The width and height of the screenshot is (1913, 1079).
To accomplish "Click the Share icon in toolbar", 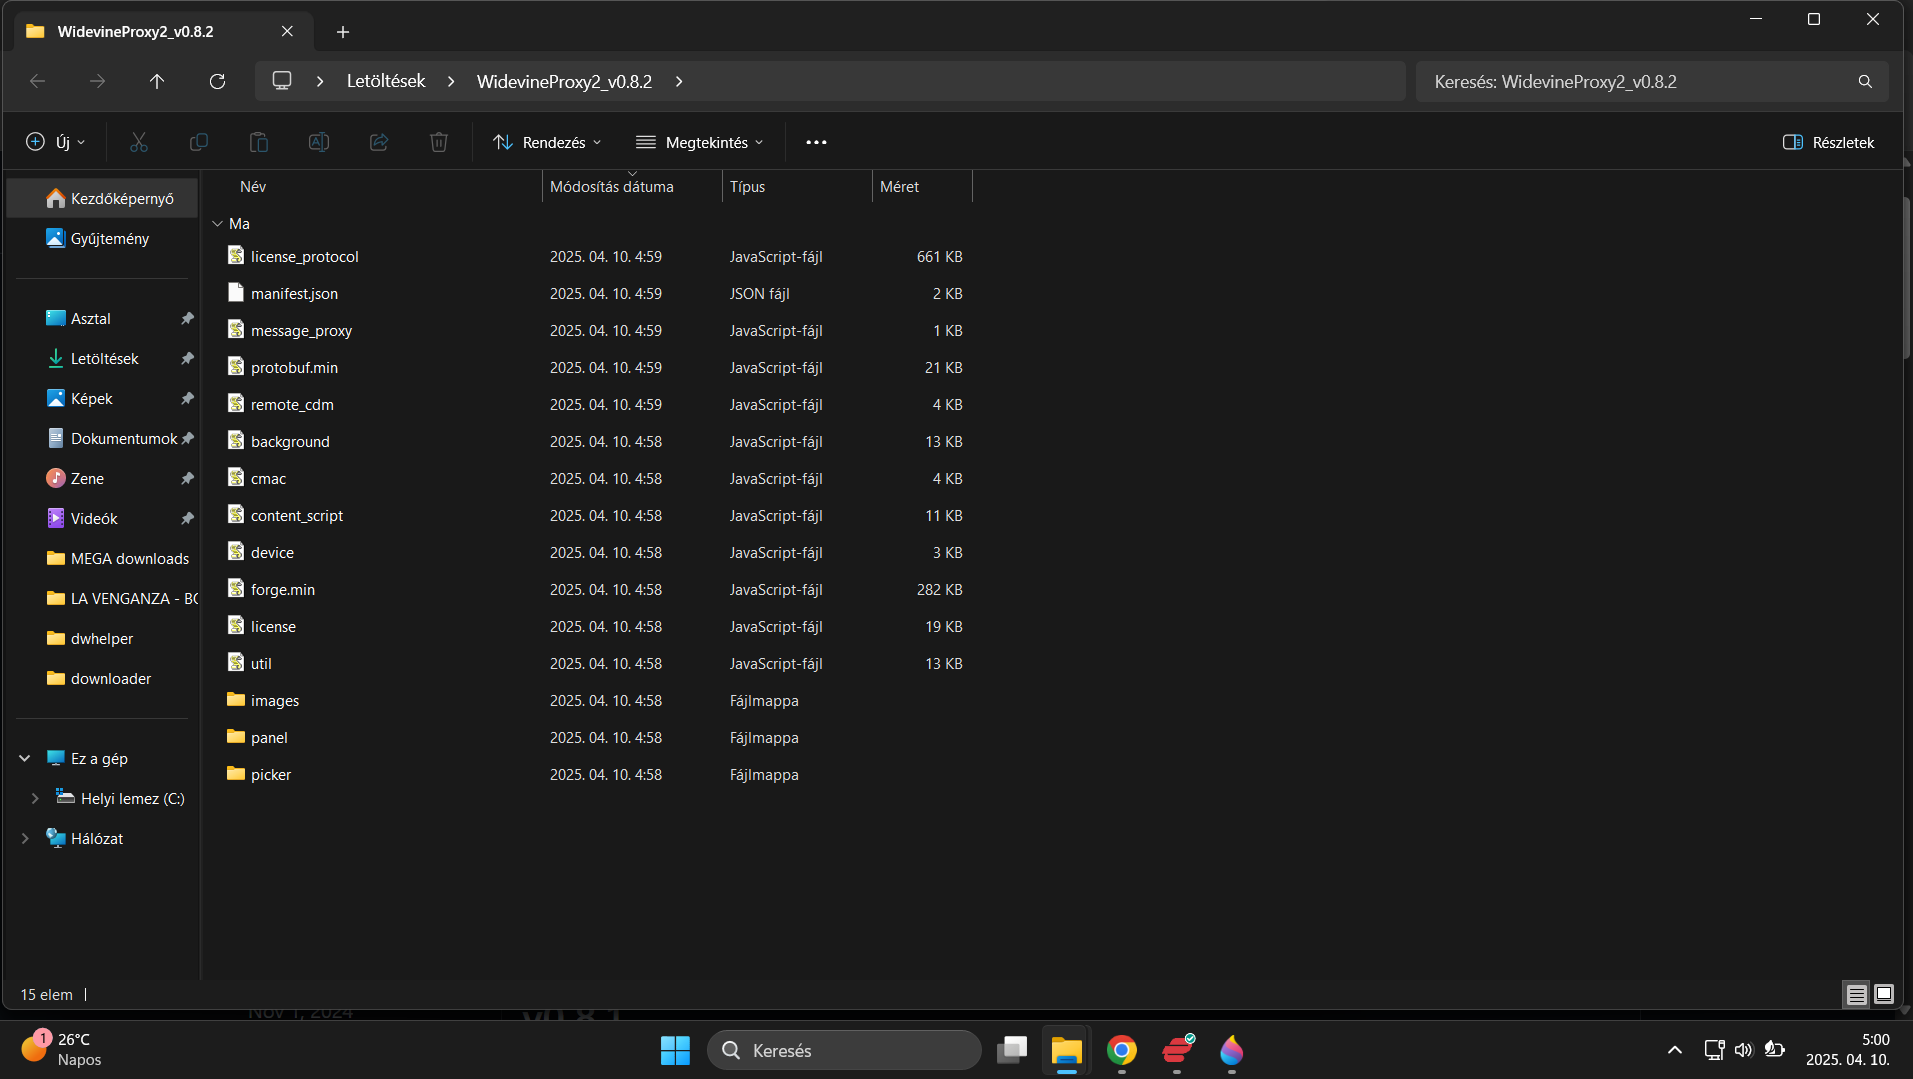I will pyautogui.click(x=379, y=142).
